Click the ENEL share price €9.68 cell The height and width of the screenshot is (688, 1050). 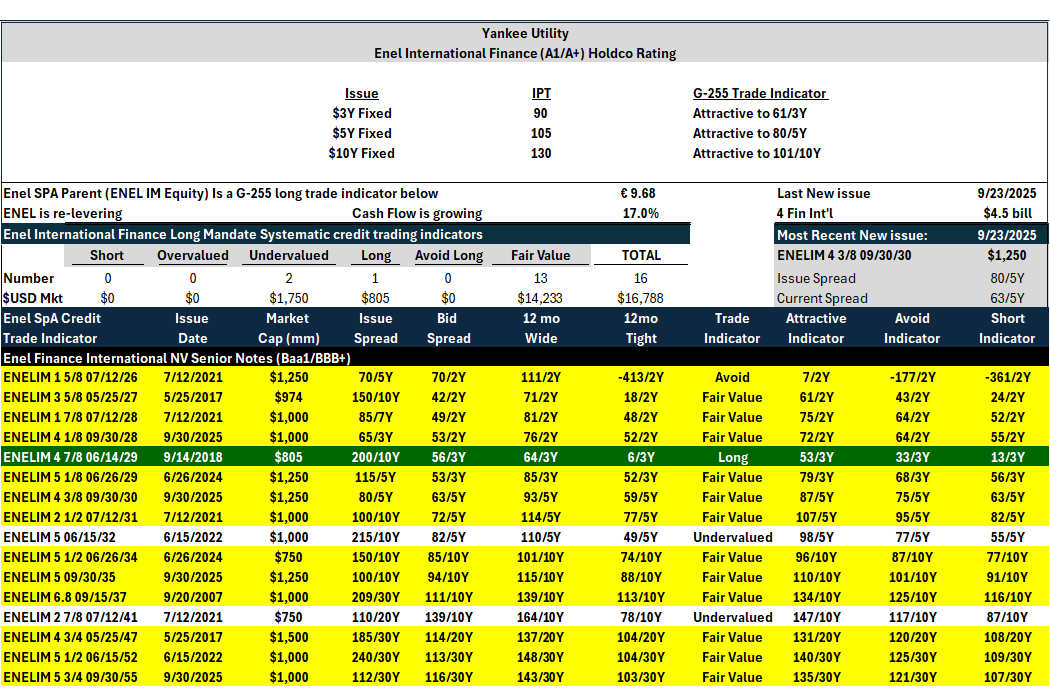coord(638,194)
